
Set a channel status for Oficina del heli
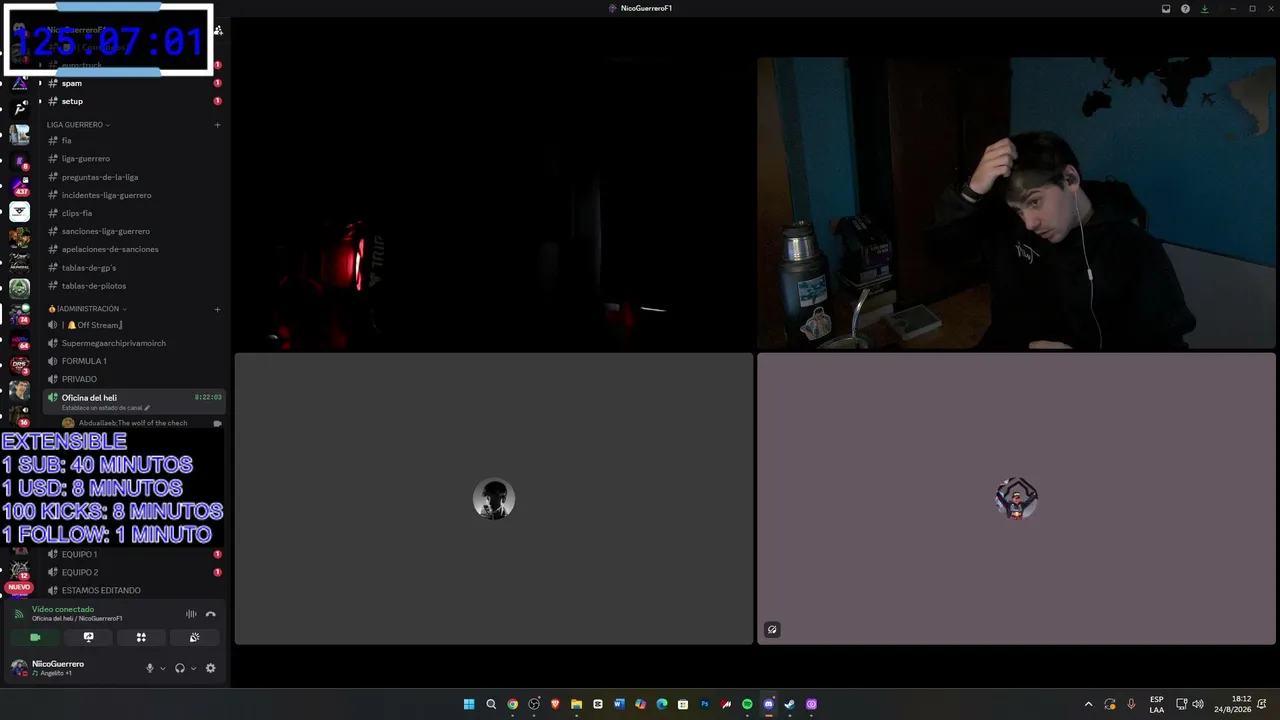pyautogui.click(x=105, y=408)
